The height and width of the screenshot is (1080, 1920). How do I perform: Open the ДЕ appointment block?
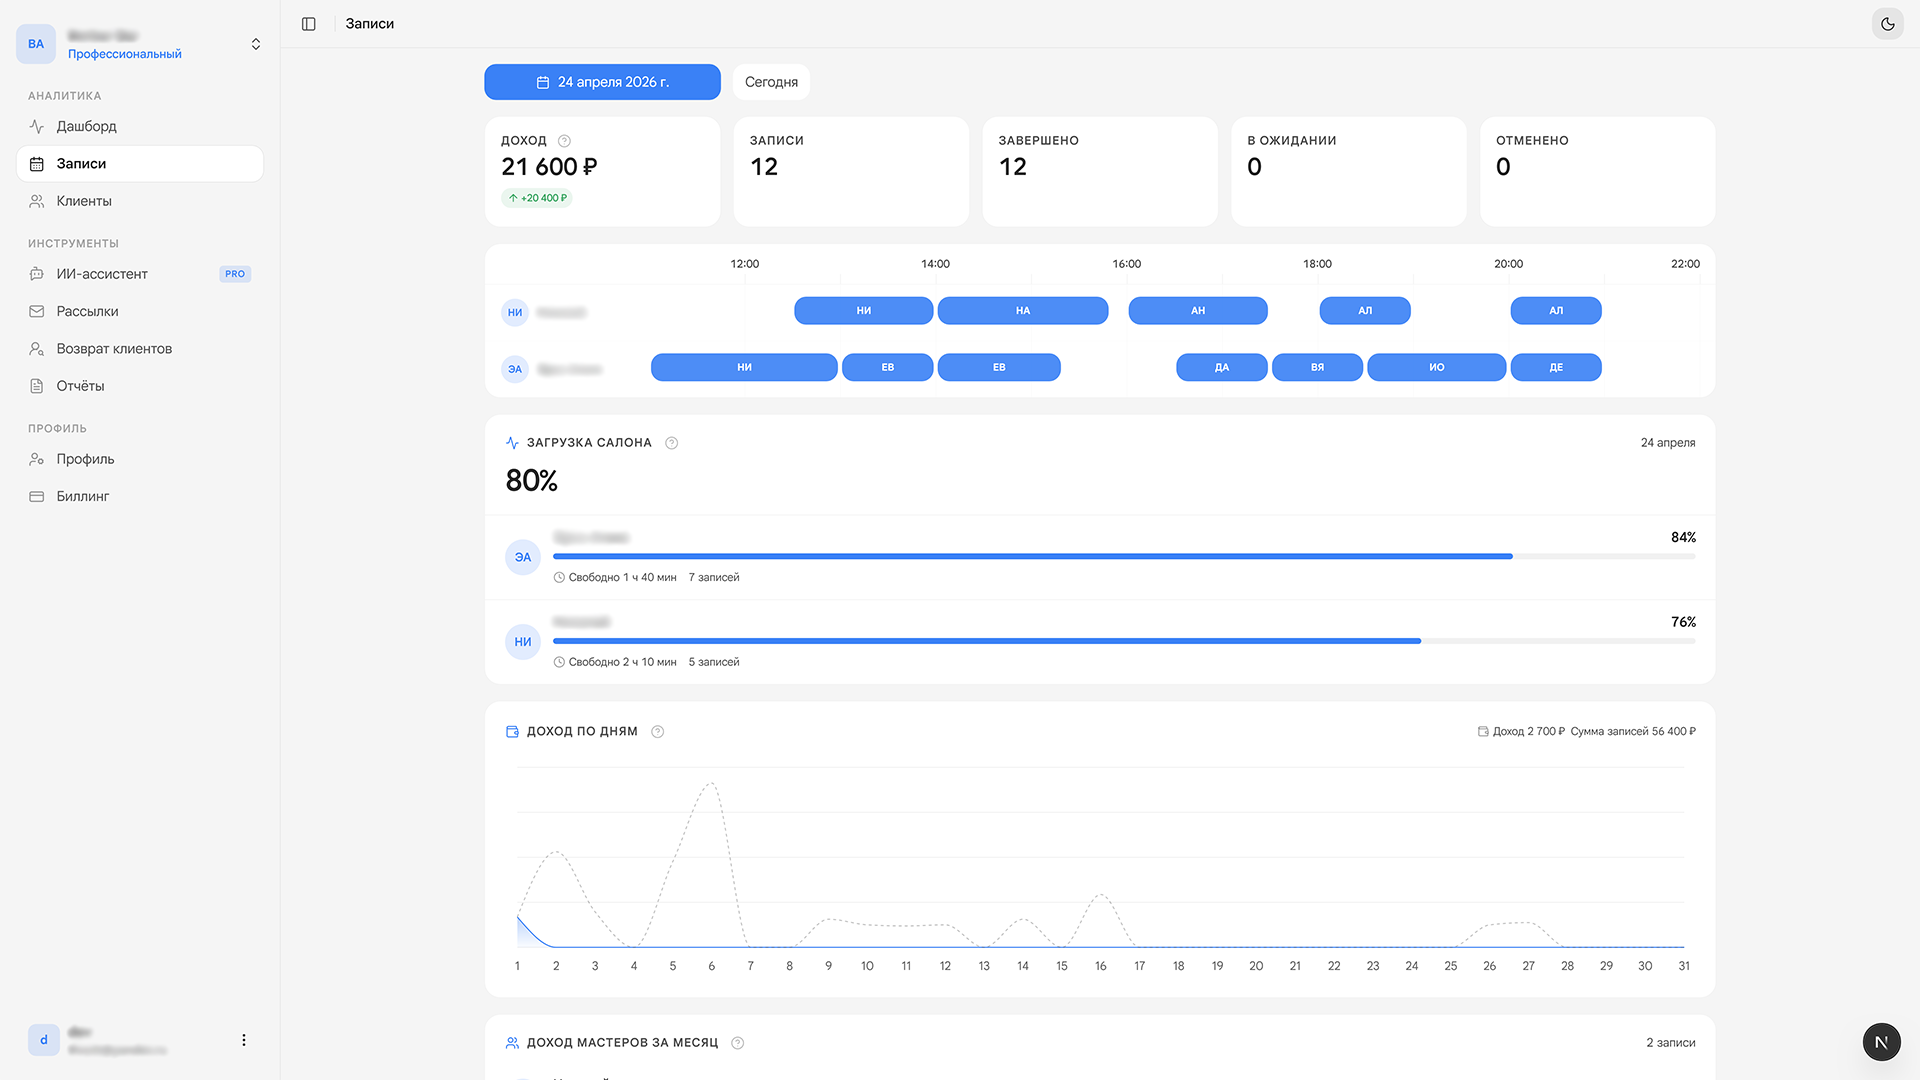click(x=1556, y=368)
